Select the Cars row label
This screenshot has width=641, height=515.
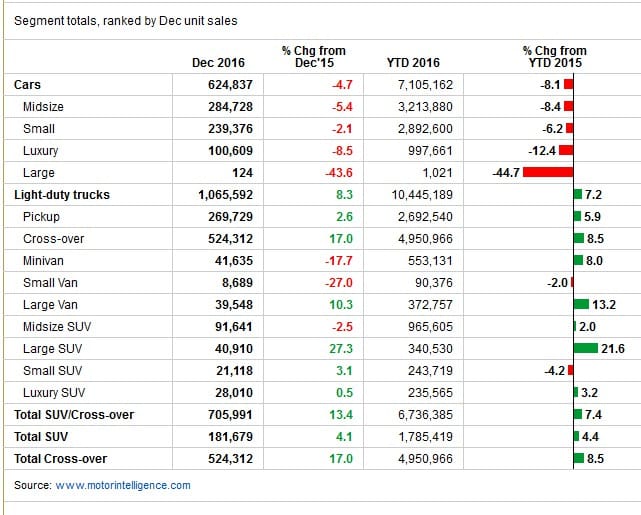pyautogui.click(x=27, y=85)
